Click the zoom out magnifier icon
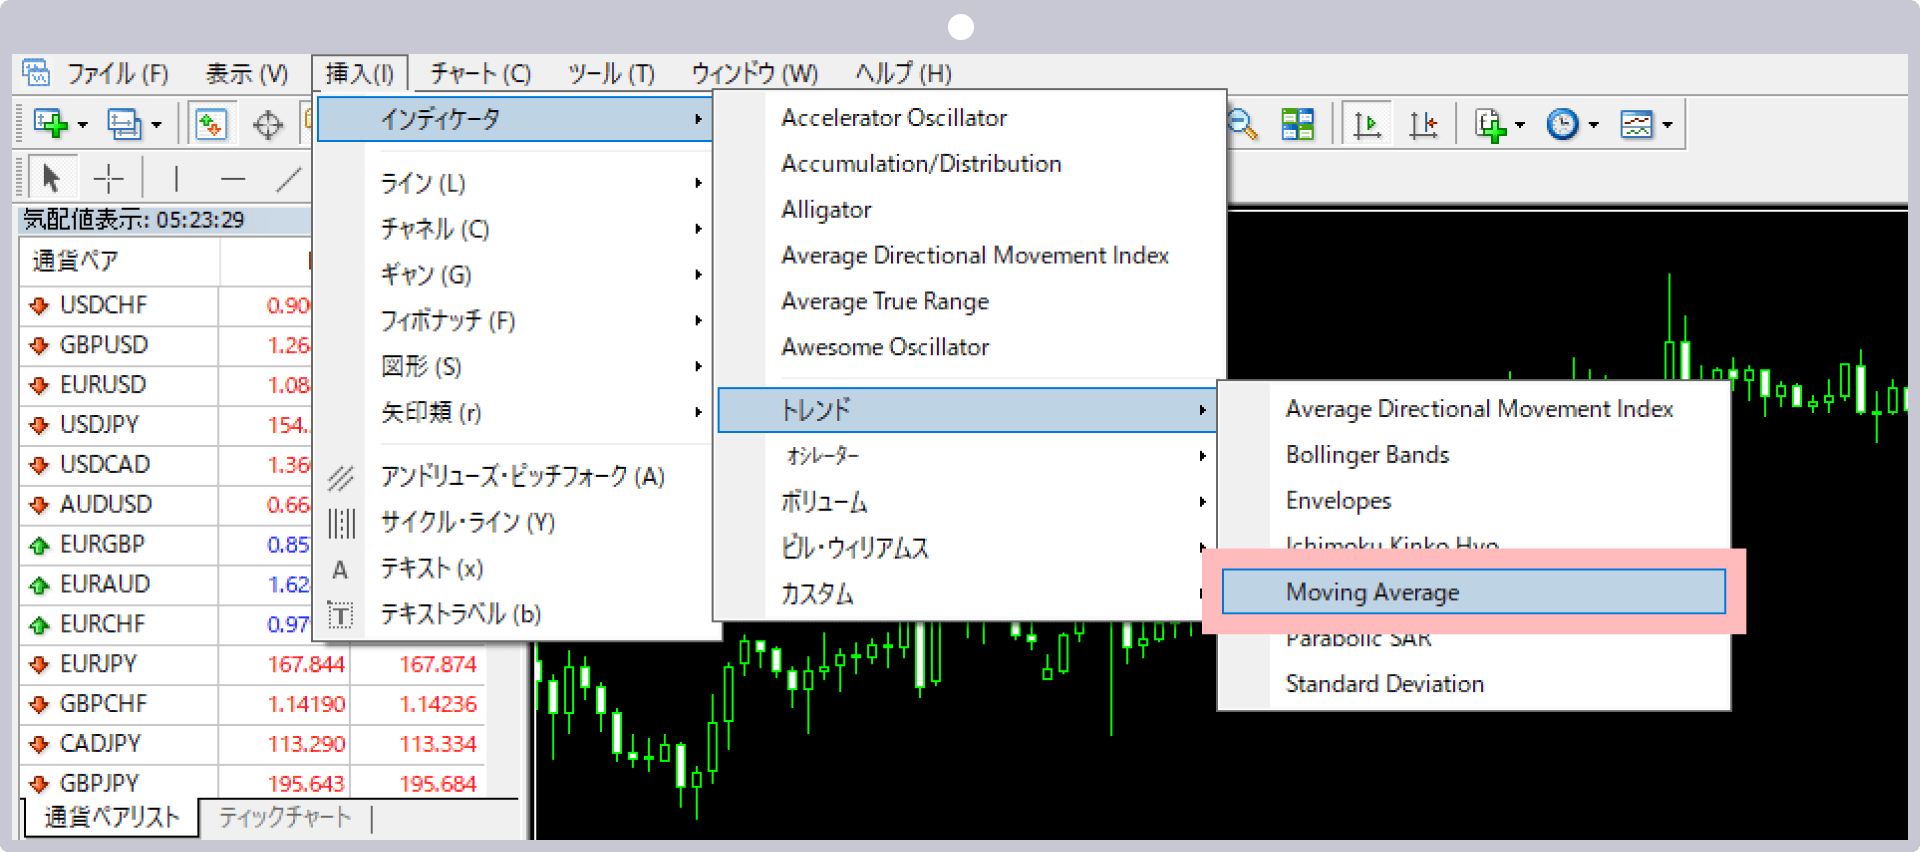Viewport: 1920px width, 852px height. click(1242, 124)
